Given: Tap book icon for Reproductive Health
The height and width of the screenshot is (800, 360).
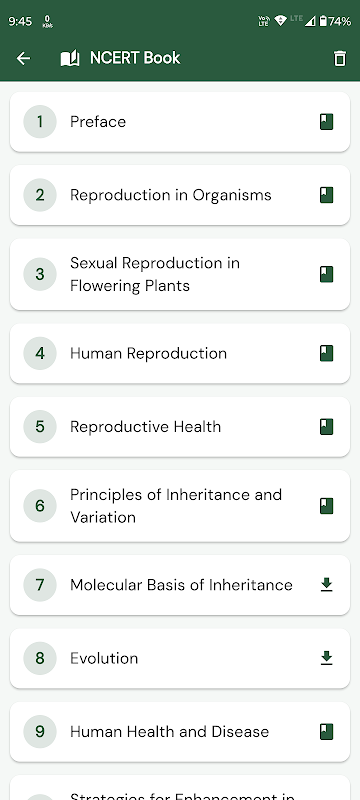Looking at the screenshot, I should coord(326,427).
